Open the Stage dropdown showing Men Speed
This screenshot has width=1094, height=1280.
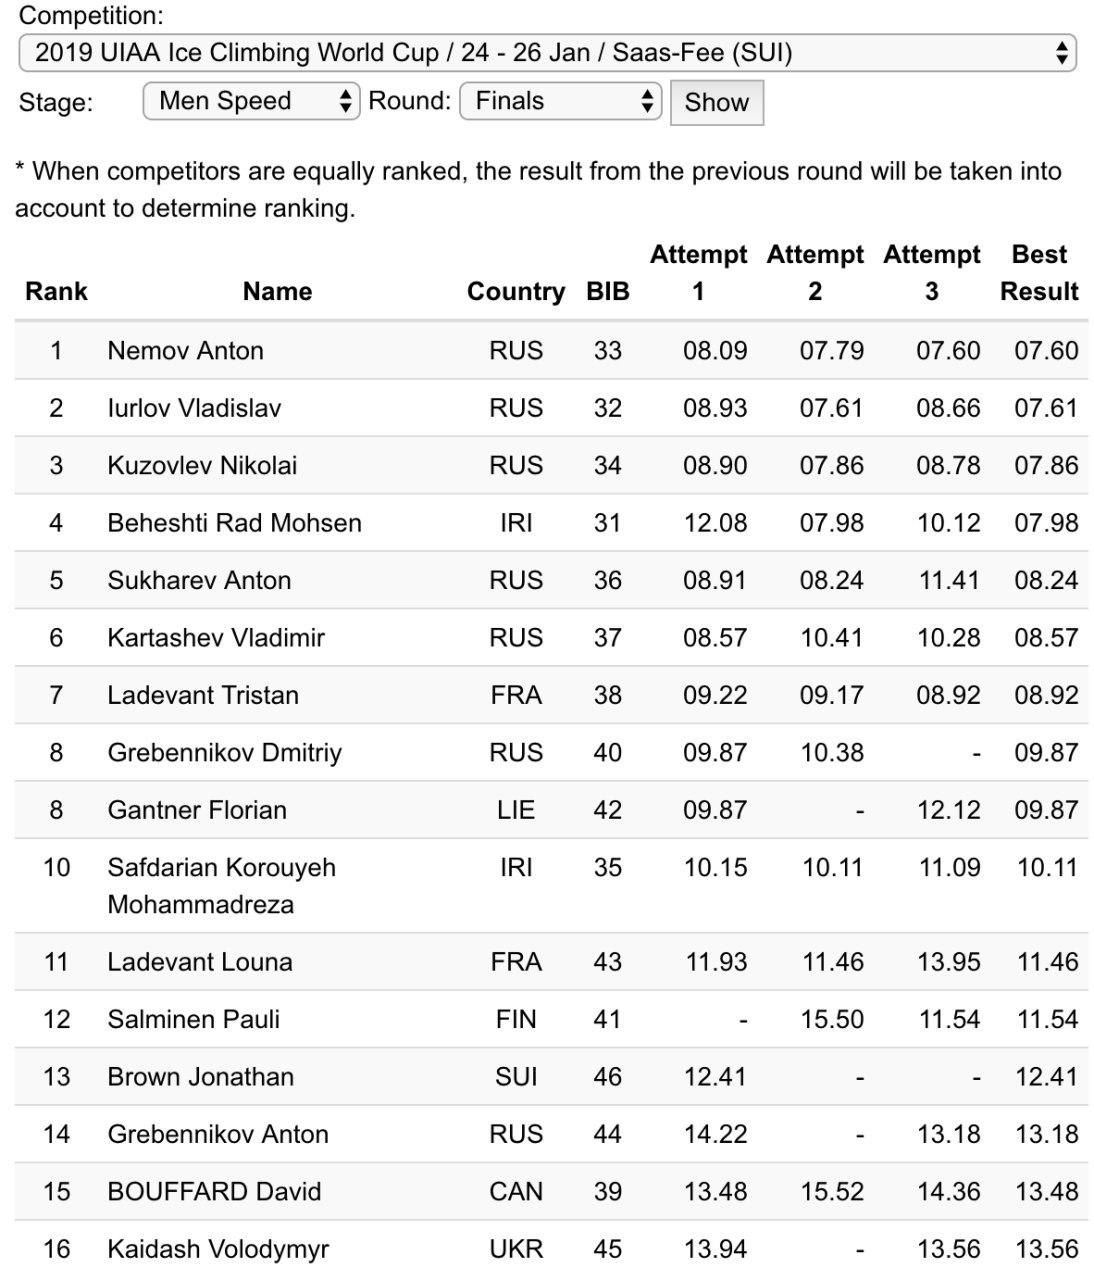coord(251,101)
